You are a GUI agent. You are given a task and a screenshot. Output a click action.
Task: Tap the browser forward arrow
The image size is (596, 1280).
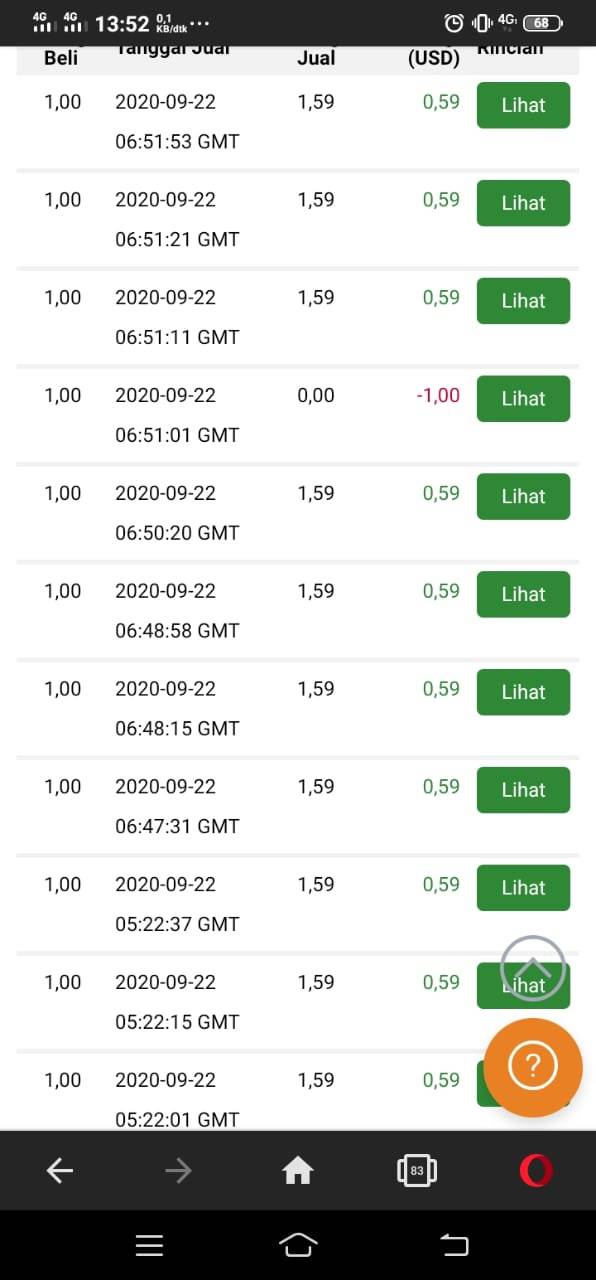click(x=178, y=1170)
